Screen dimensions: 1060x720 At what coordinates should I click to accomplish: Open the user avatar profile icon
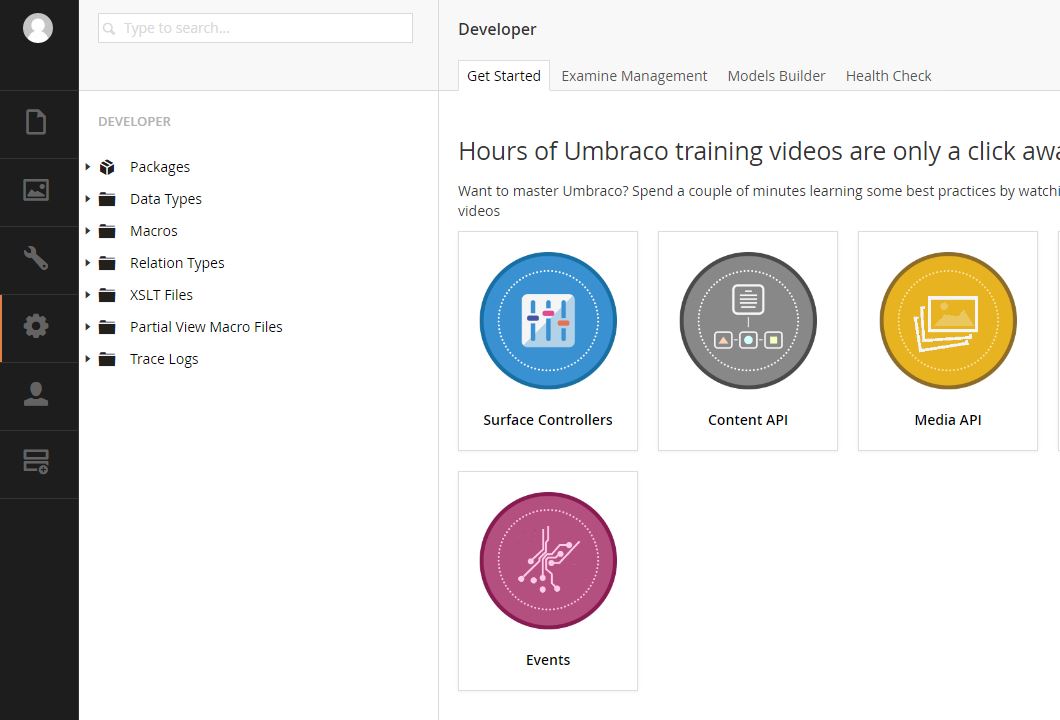[x=38, y=28]
